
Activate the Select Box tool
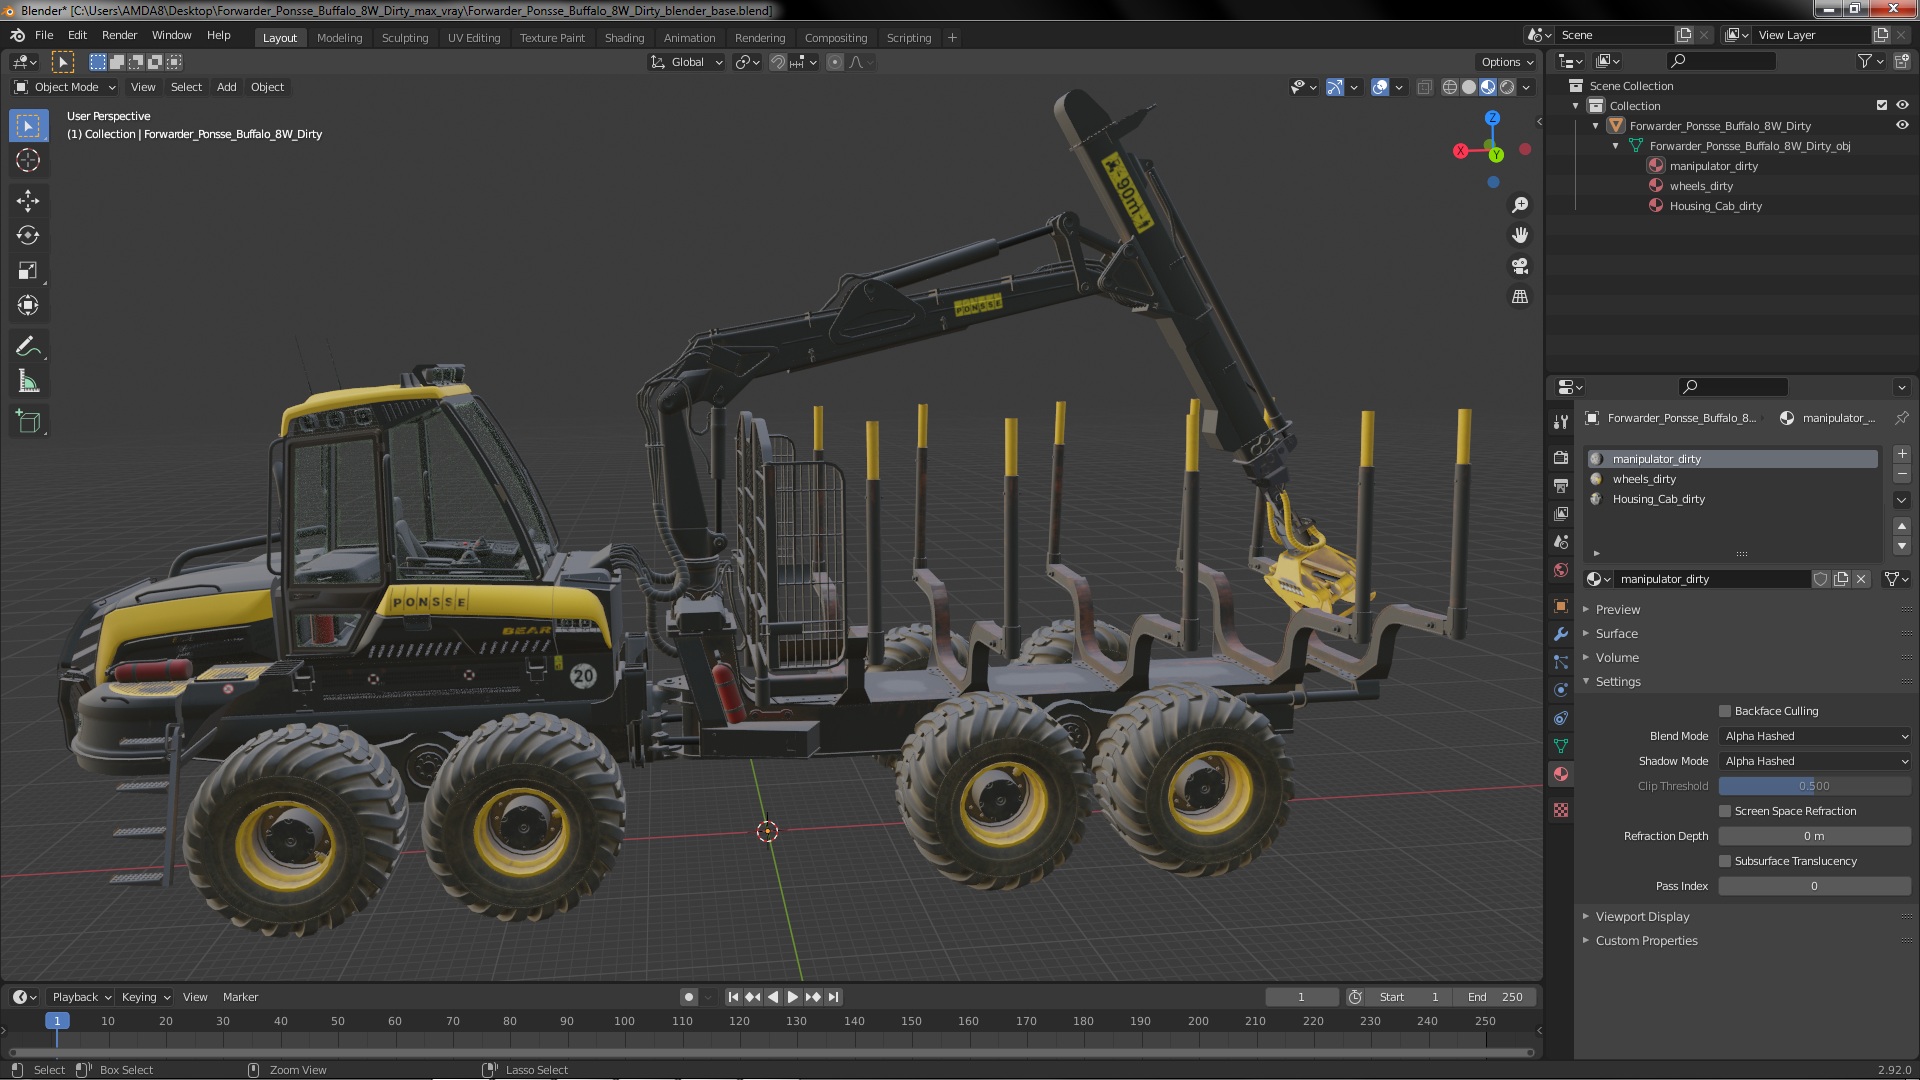[28, 126]
